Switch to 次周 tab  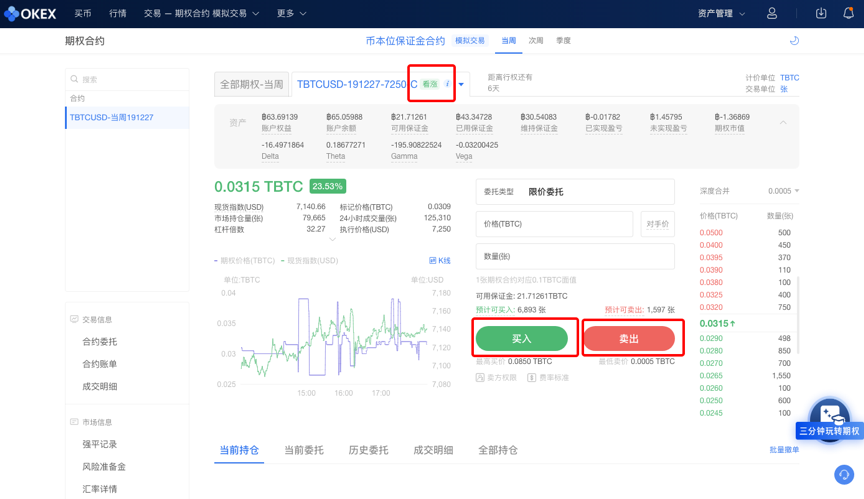coord(536,41)
